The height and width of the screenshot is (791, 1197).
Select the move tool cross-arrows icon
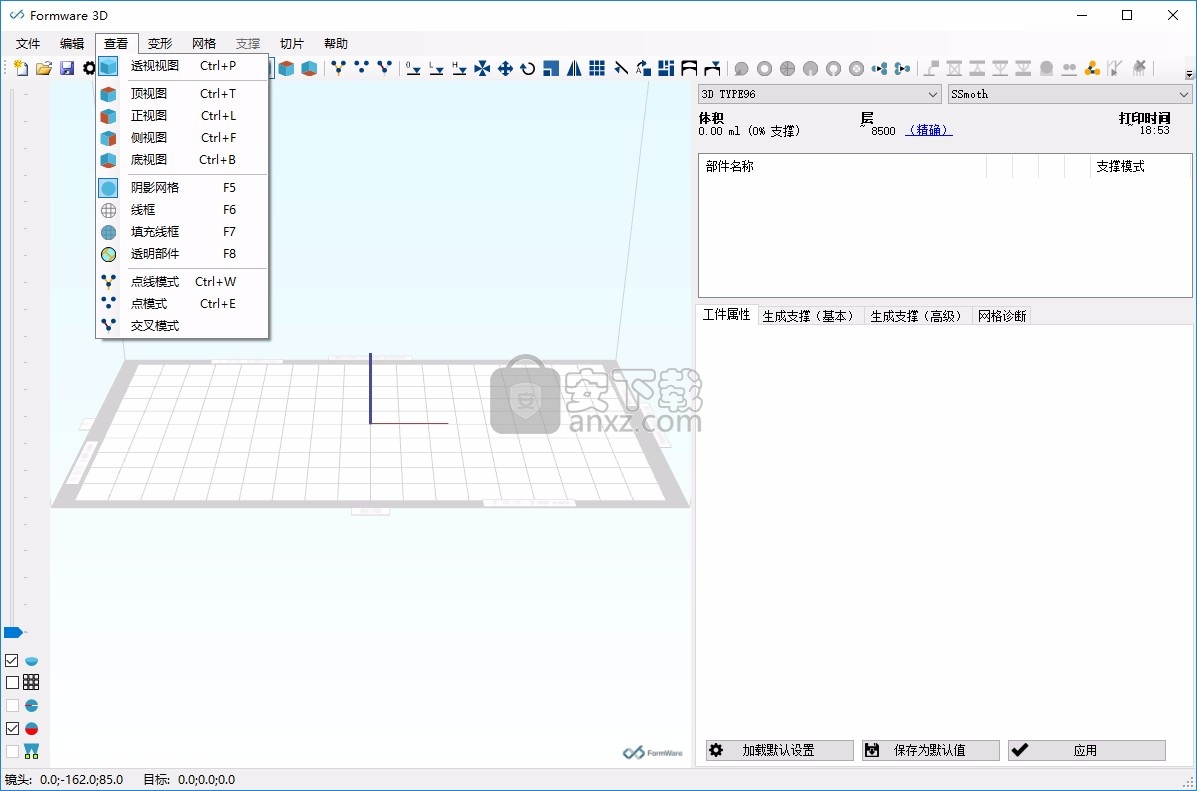click(x=505, y=69)
